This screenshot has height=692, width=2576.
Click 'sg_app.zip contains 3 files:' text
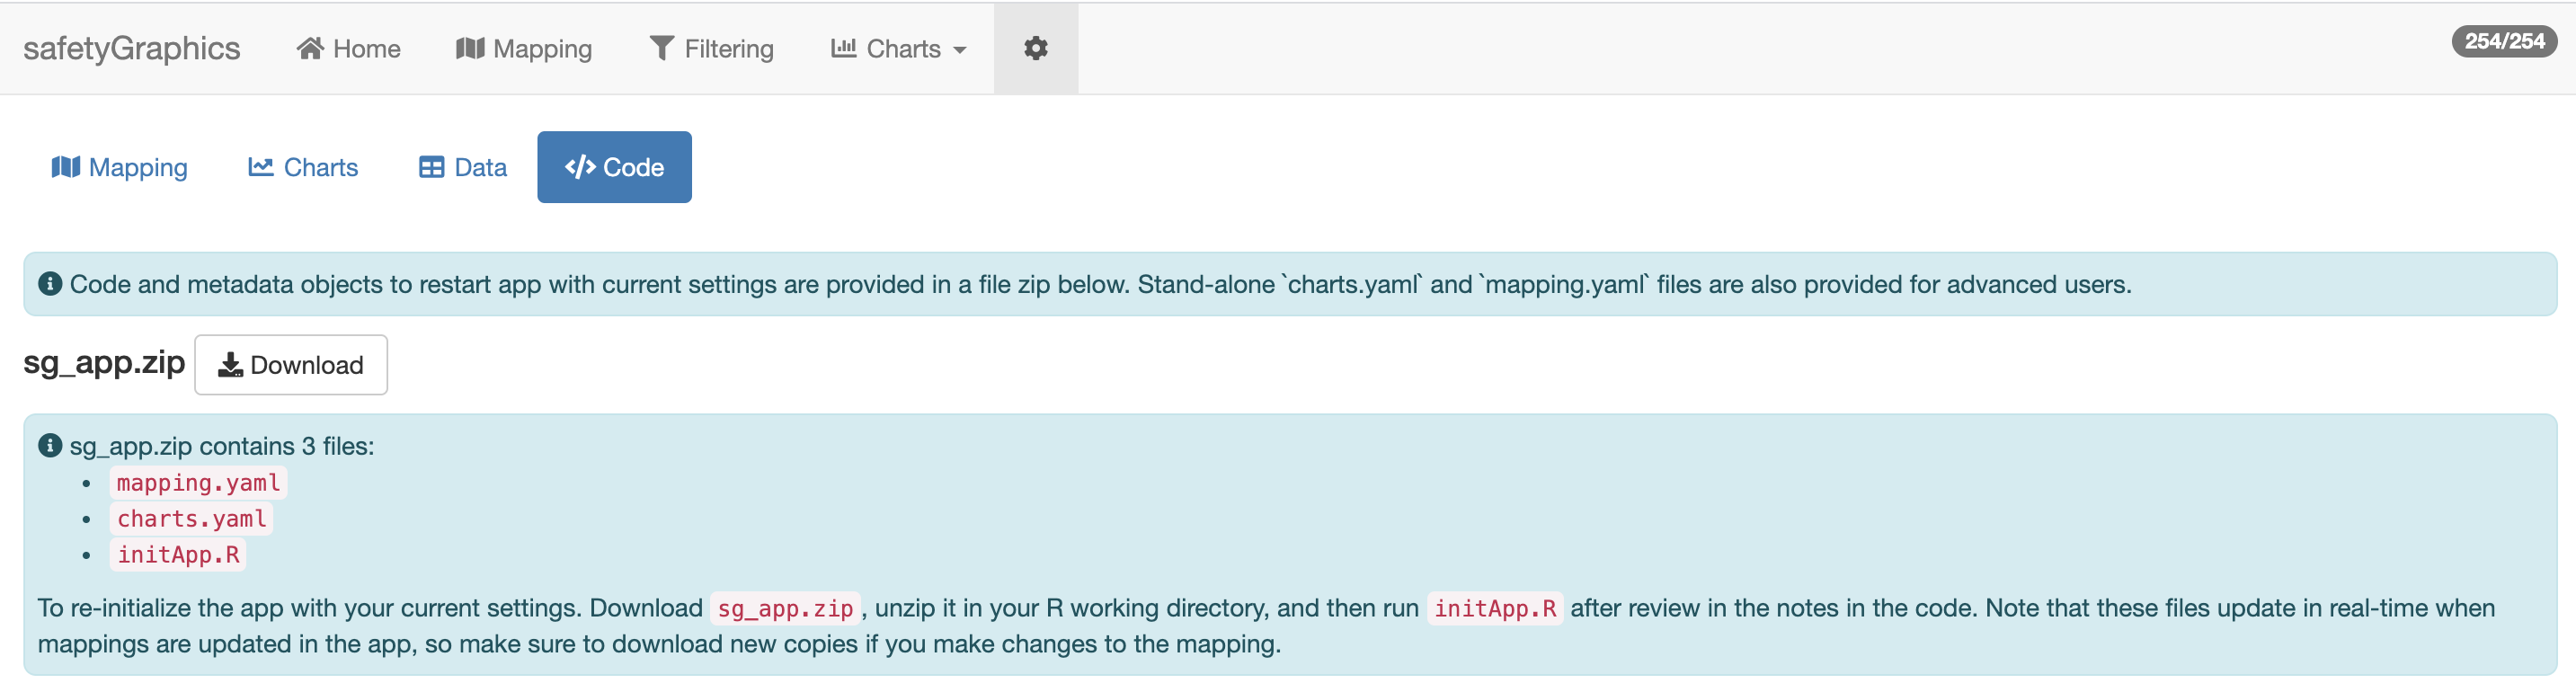click(x=222, y=446)
